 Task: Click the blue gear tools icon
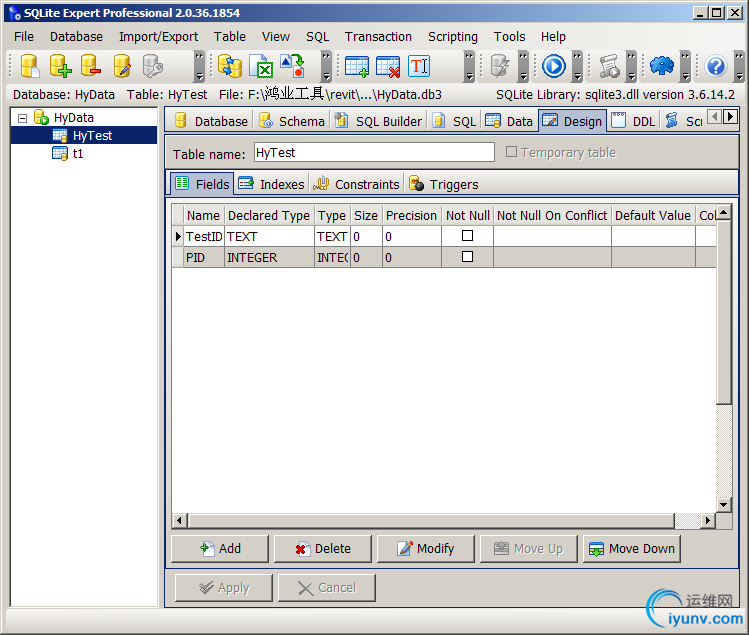click(x=662, y=66)
